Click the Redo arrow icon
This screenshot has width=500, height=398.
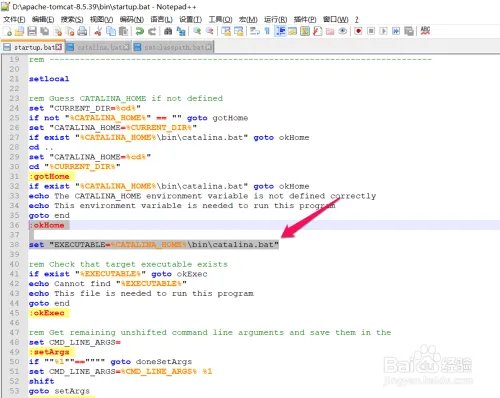coord(152,31)
